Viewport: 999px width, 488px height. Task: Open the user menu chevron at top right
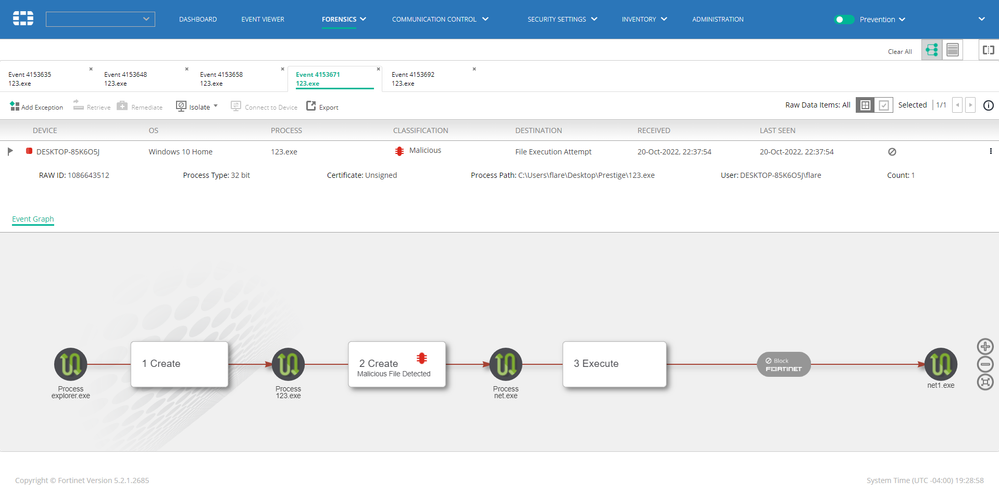(x=981, y=20)
